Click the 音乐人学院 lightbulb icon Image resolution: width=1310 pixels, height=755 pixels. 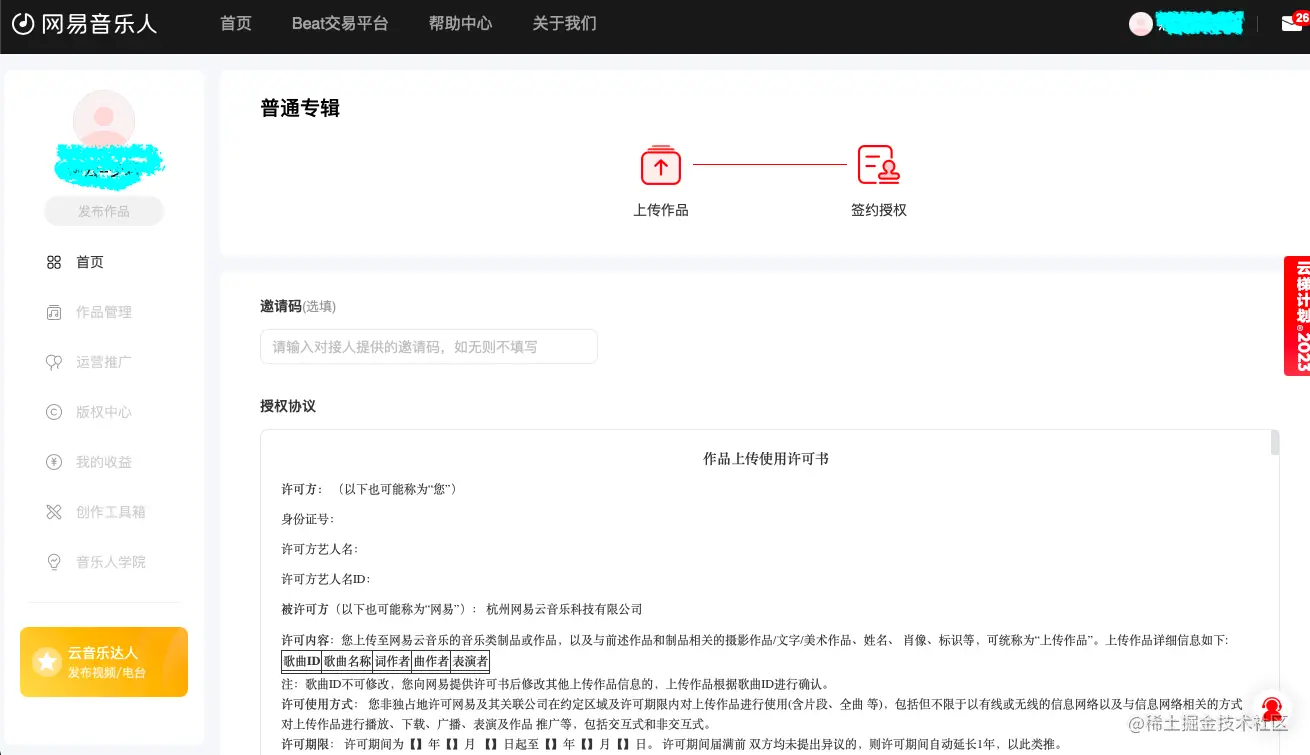[54, 562]
